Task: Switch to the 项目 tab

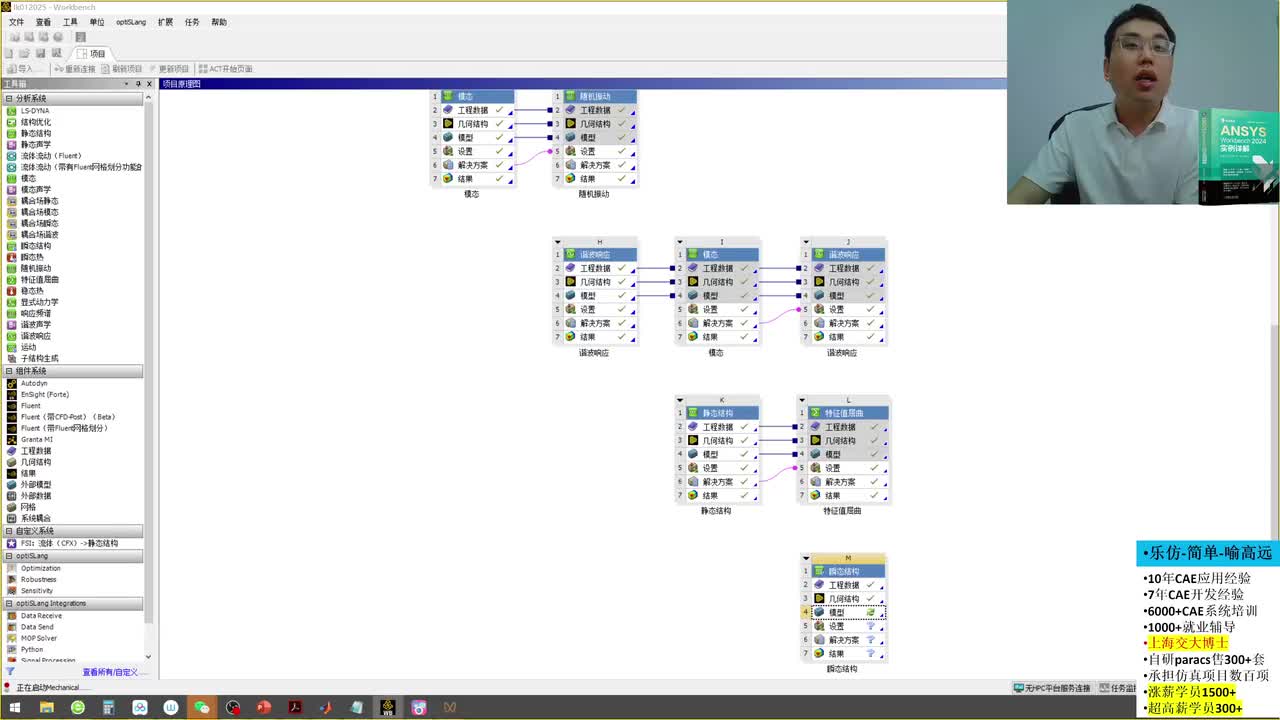Action: (92, 53)
